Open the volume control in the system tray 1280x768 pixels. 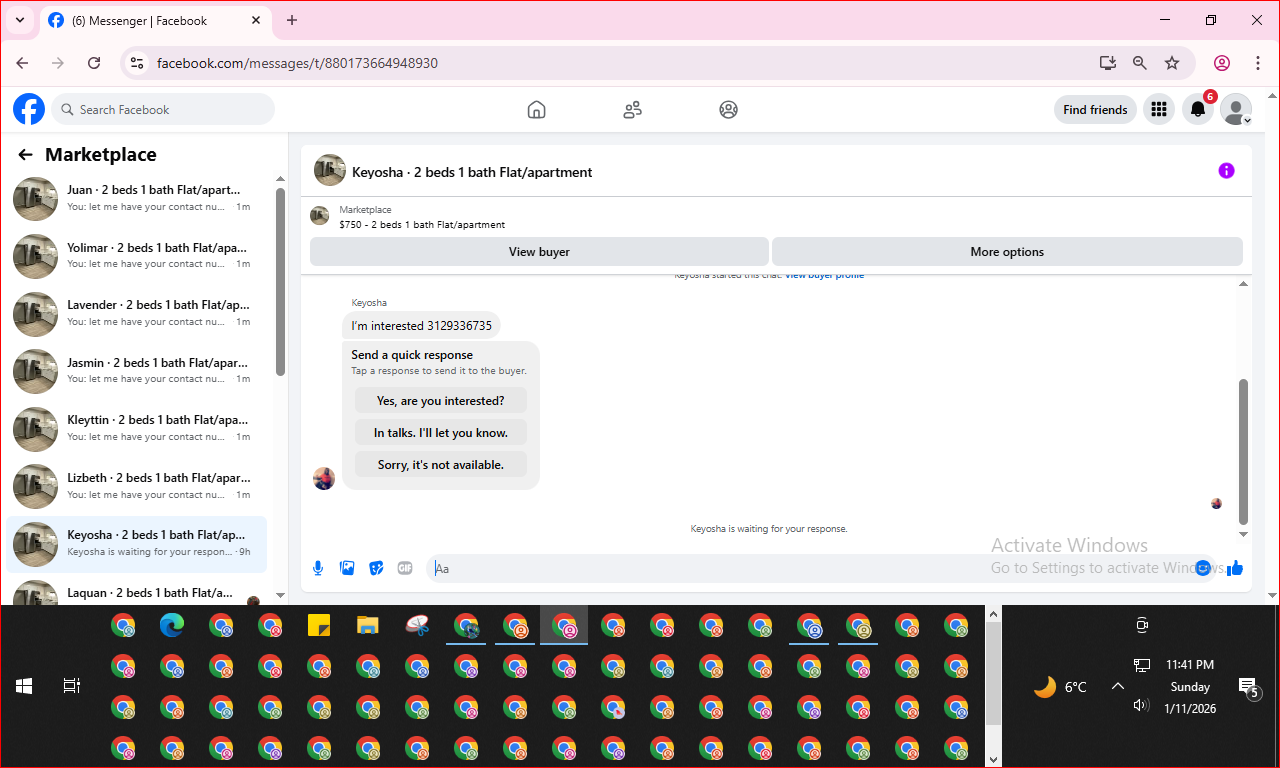1141,706
